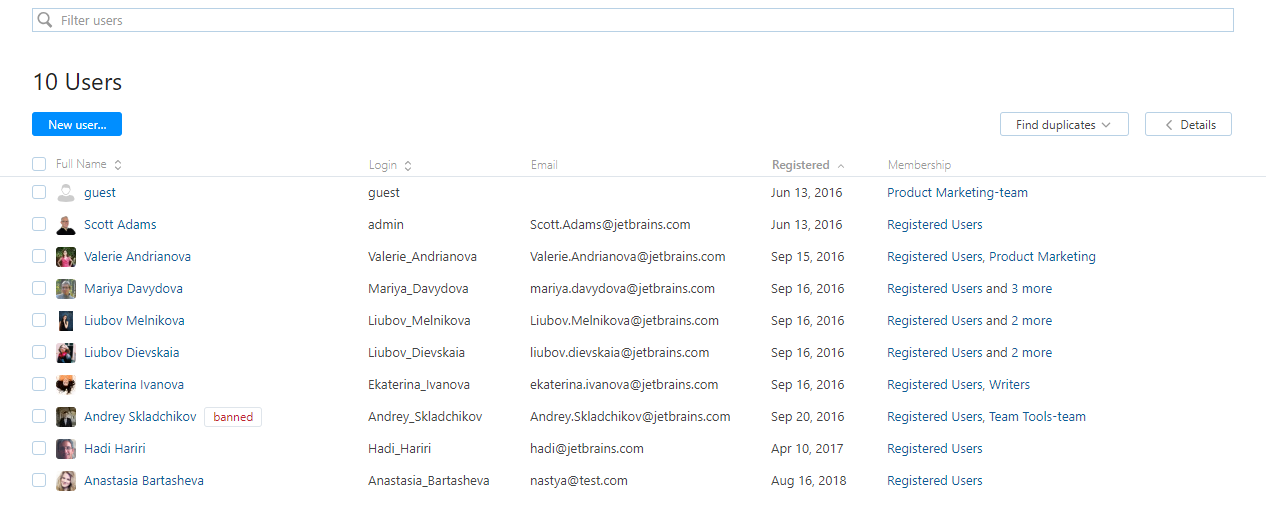
Task: Check the box for Anastasia Bartasheva
Action: pyautogui.click(x=39, y=480)
